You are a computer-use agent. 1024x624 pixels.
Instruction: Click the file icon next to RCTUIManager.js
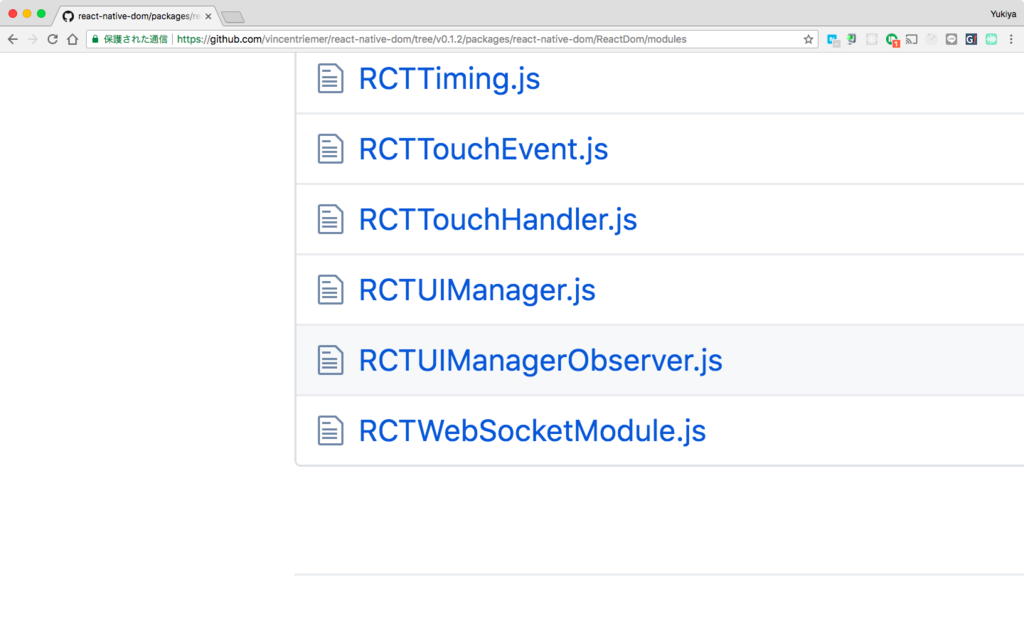(x=330, y=290)
